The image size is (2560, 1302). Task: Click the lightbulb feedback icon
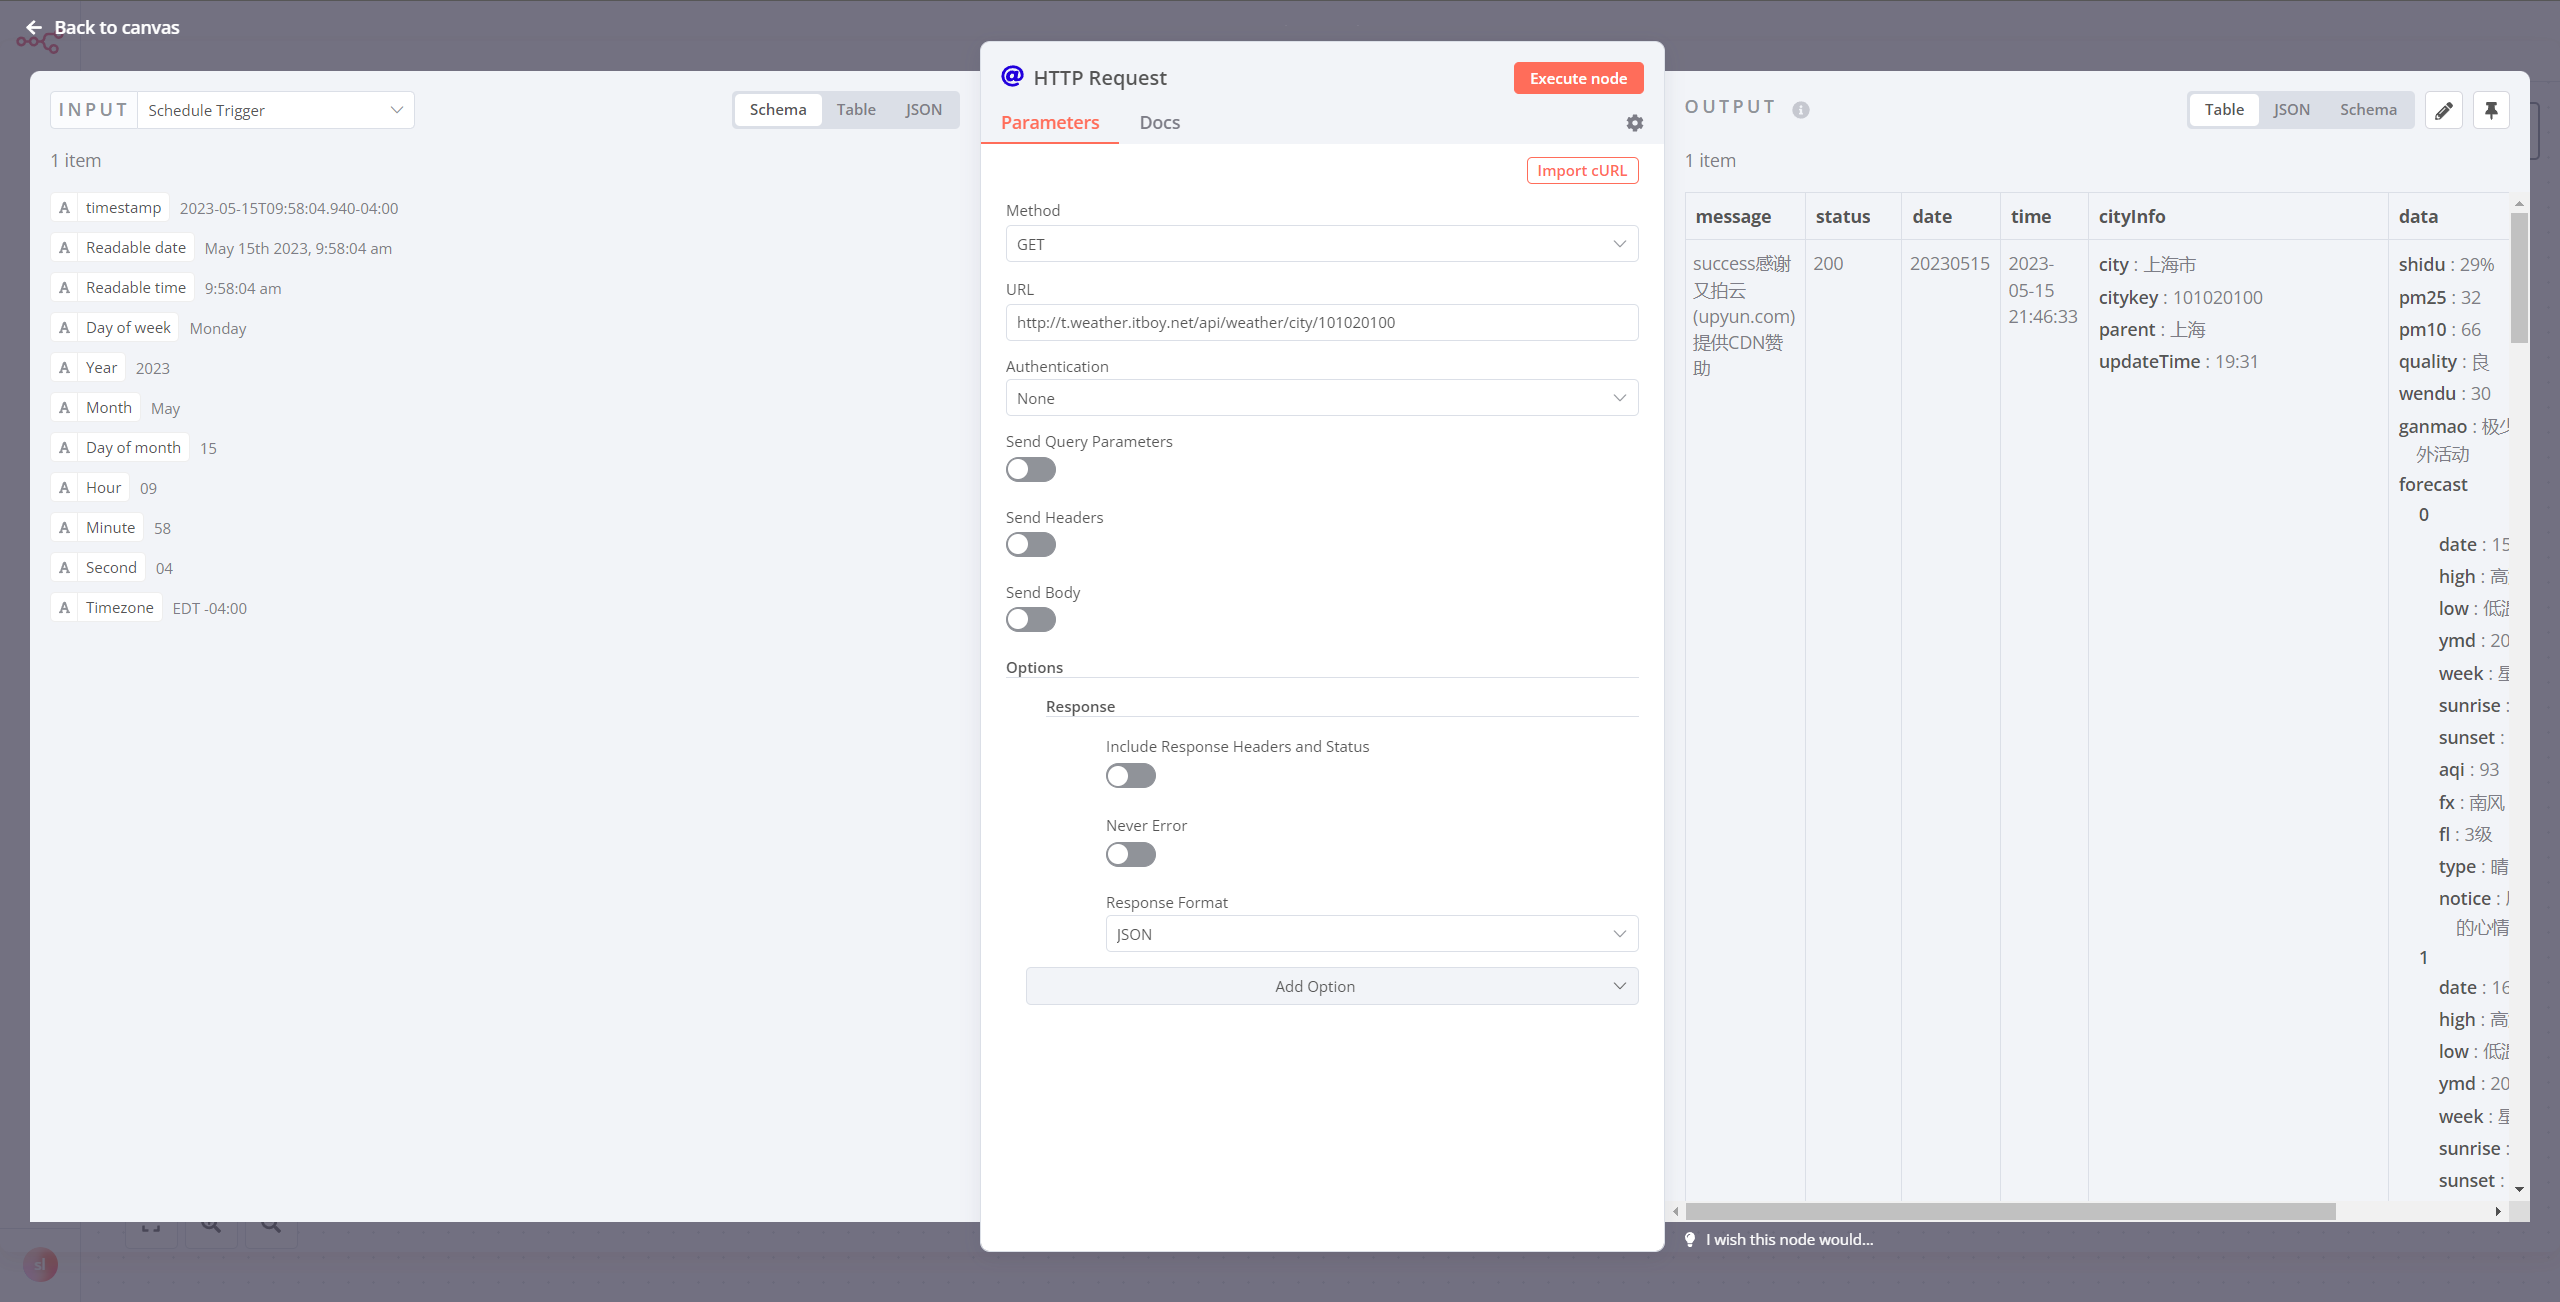1690,1239
